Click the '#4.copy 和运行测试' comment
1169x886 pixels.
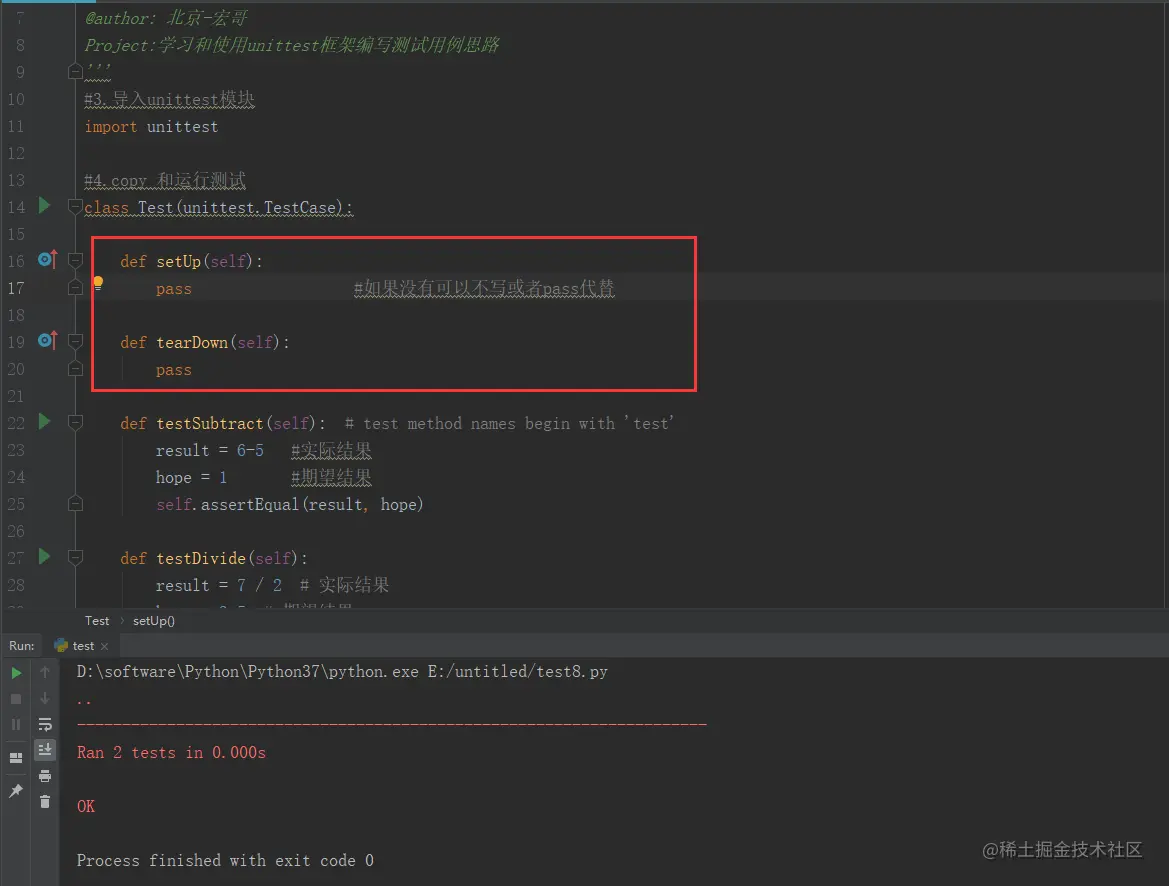[165, 180]
